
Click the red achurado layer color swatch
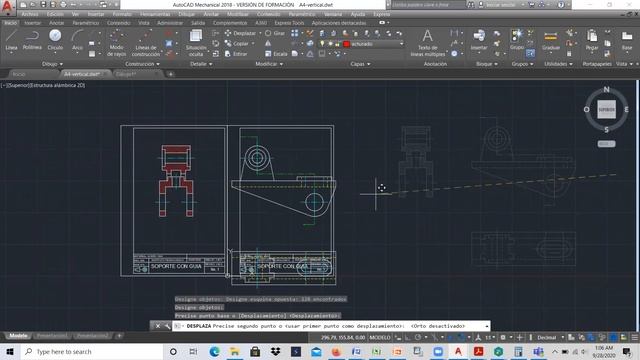tap(347, 44)
